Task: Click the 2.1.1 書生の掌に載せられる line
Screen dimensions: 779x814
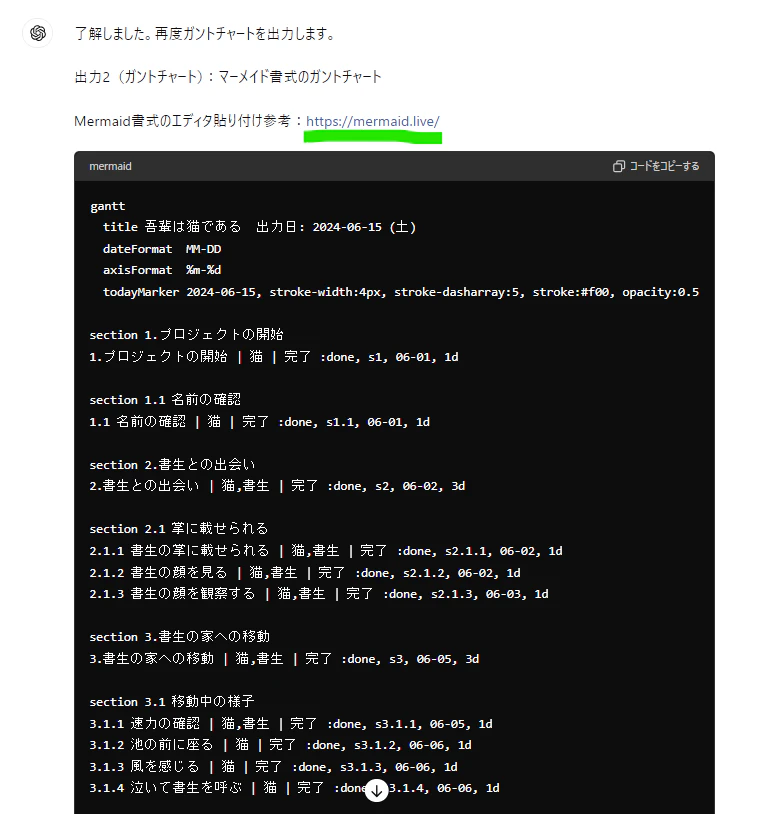Action: tap(326, 551)
